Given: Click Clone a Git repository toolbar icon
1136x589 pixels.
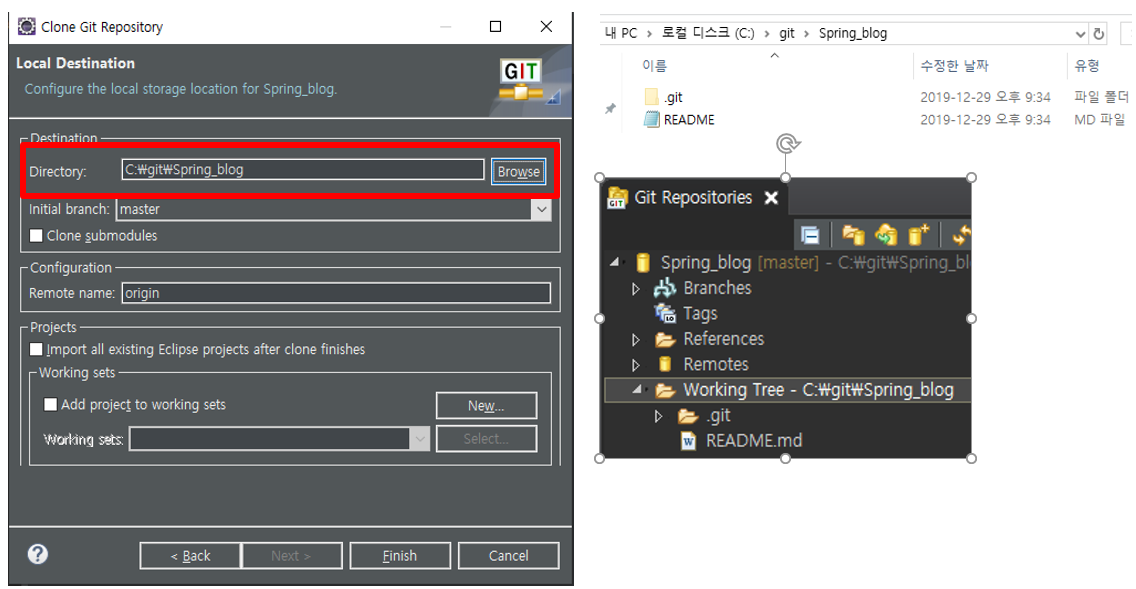Looking at the screenshot, I should 885,235.
